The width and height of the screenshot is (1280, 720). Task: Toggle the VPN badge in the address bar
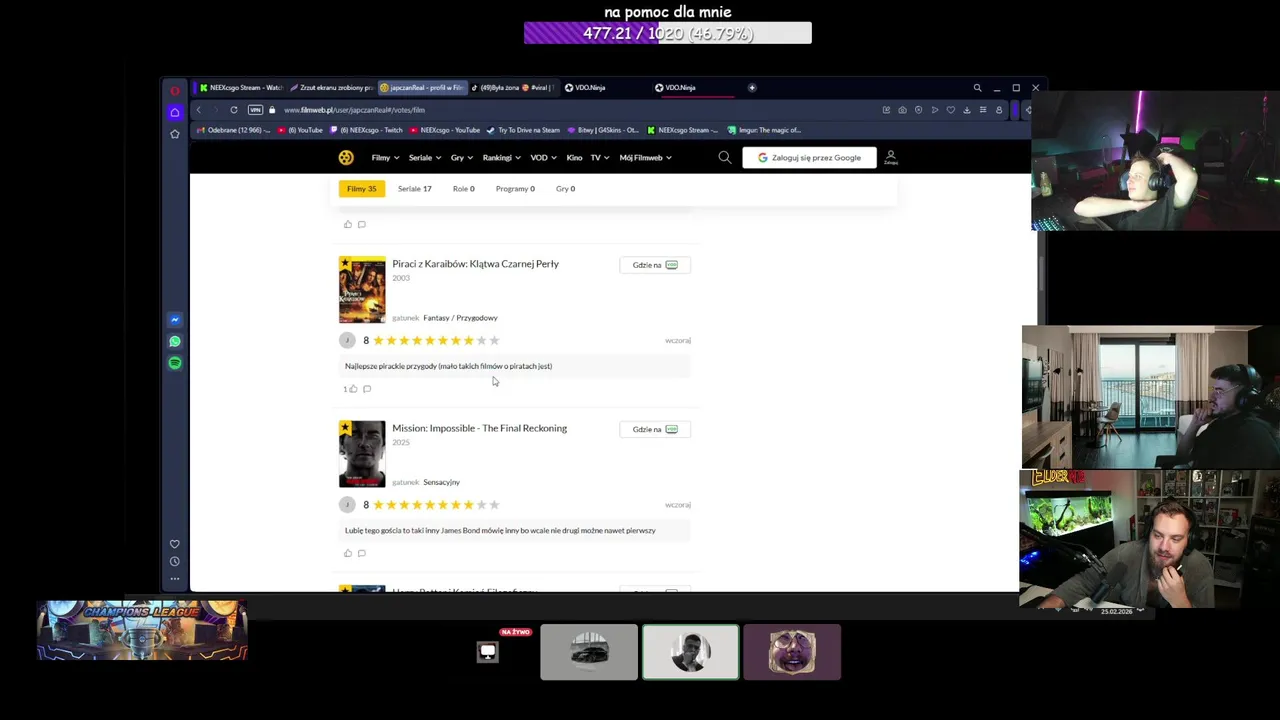pyautogui.click(x=255, y=110)
